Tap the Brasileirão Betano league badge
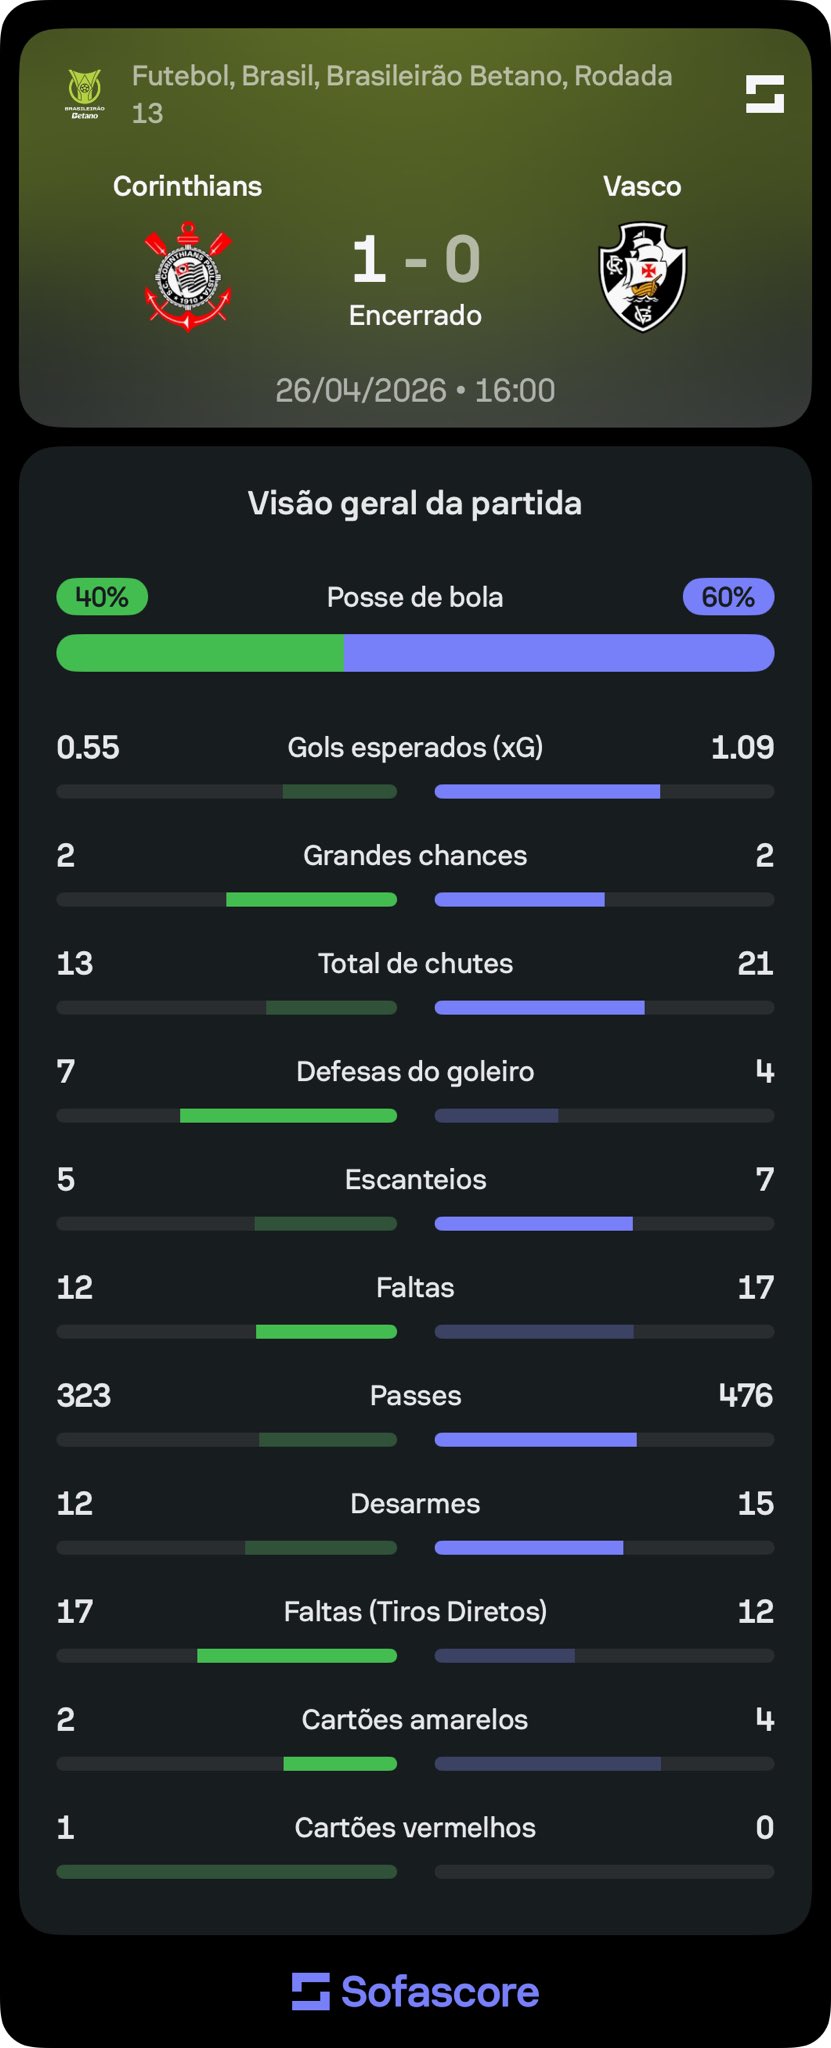This screenshot has height=2048, width=831. (85, 94)
